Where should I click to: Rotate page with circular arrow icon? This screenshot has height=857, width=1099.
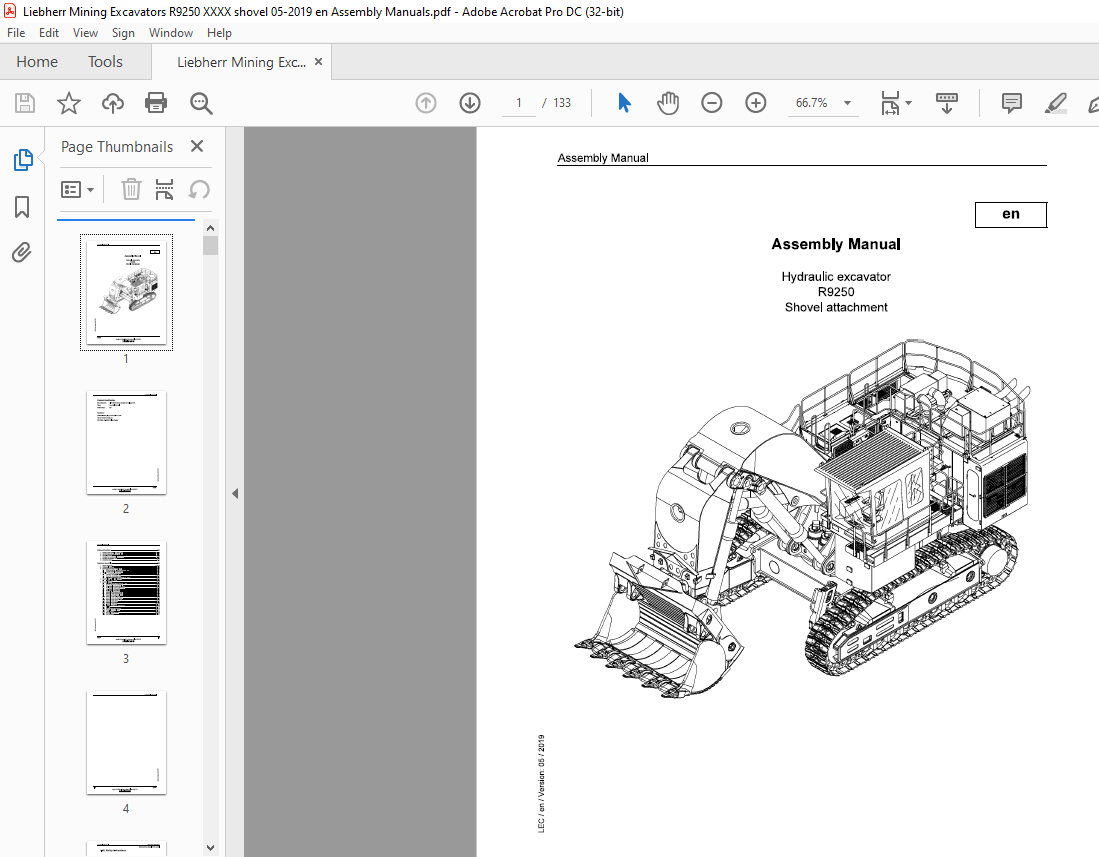pyautogui.click(x=199, y=189)
